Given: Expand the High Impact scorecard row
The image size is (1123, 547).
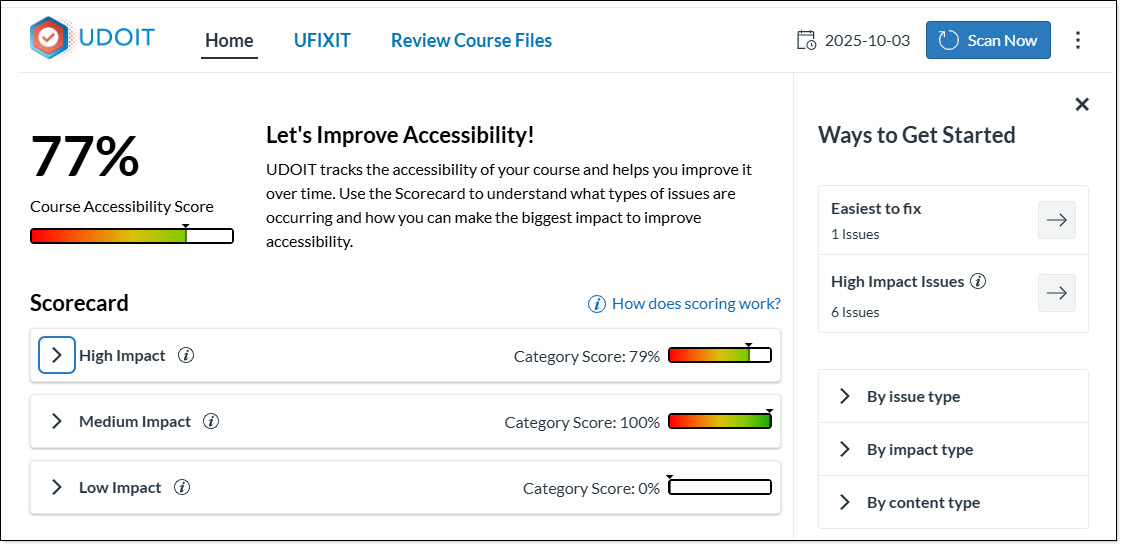Looking at the screenshot, I should (x=57, y=355).
